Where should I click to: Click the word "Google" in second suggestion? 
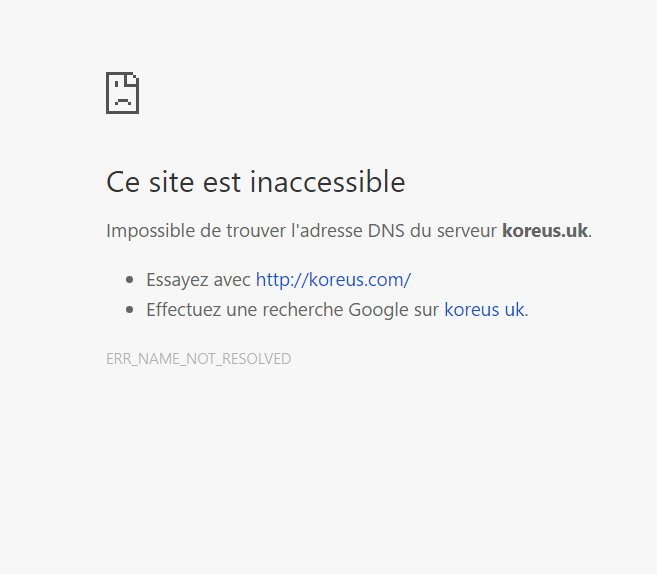coord(378,310)
